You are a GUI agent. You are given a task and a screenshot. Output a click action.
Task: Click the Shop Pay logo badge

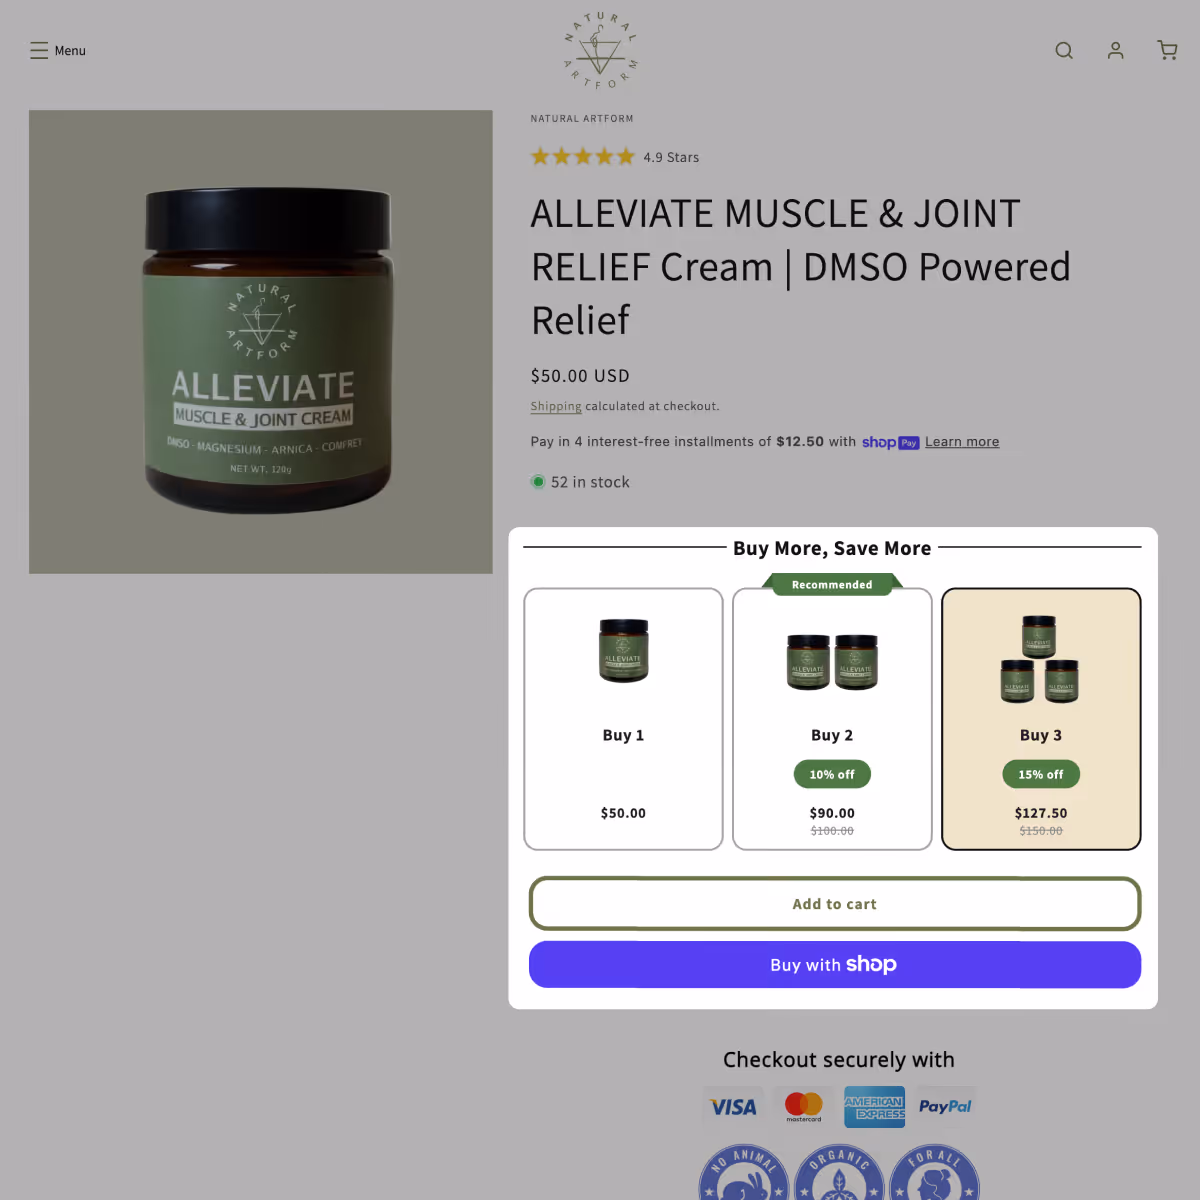point(890,442)
